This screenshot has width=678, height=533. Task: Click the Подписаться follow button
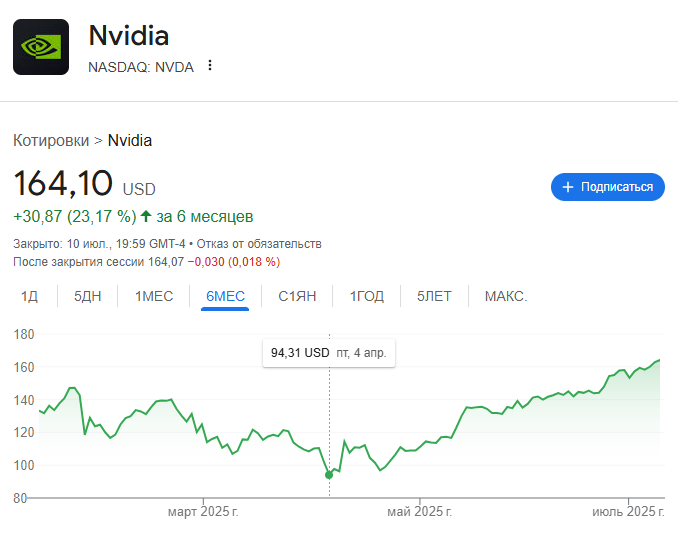(608, 187)
